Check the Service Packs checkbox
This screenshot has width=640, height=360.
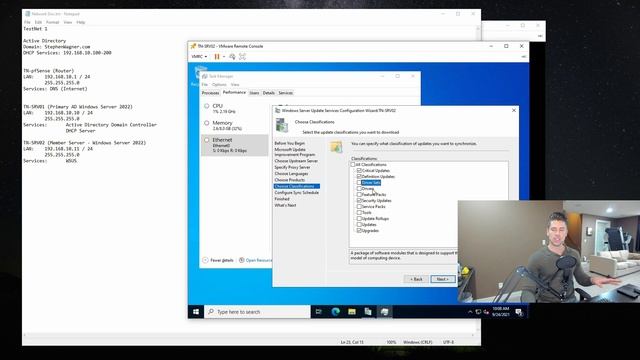pos(359,207)
